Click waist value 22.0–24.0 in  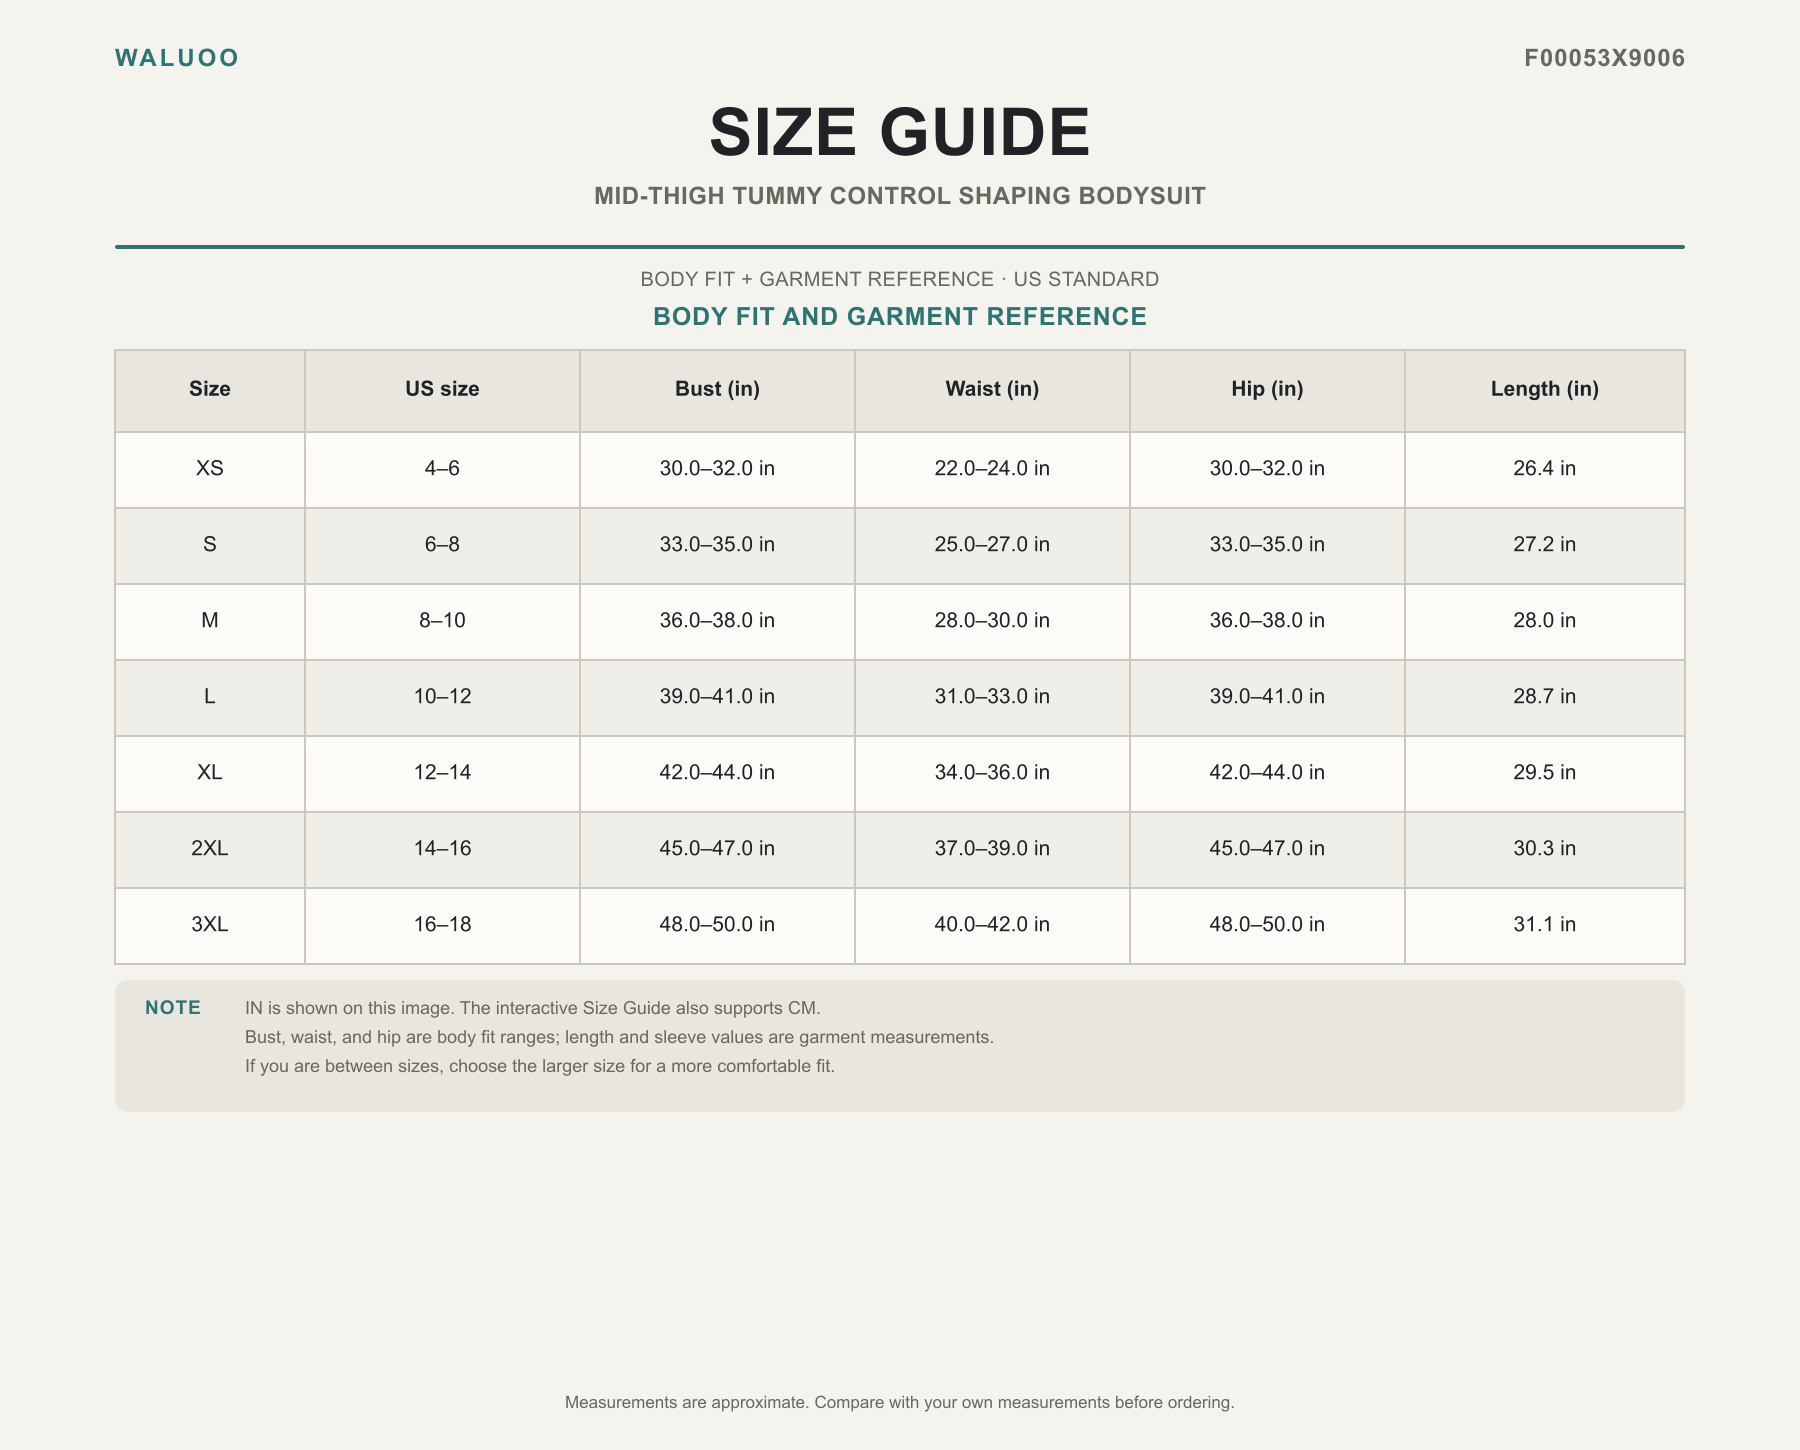click(x=992, y=469)
